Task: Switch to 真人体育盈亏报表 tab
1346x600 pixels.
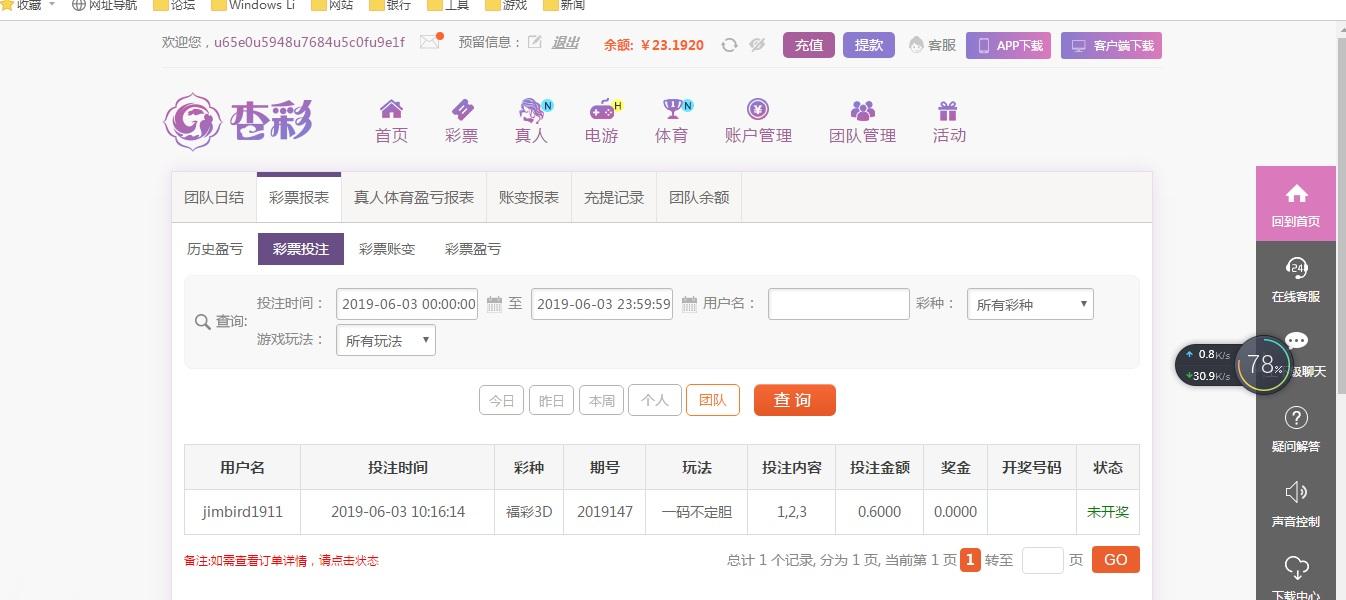Action: tap(414, 197)
